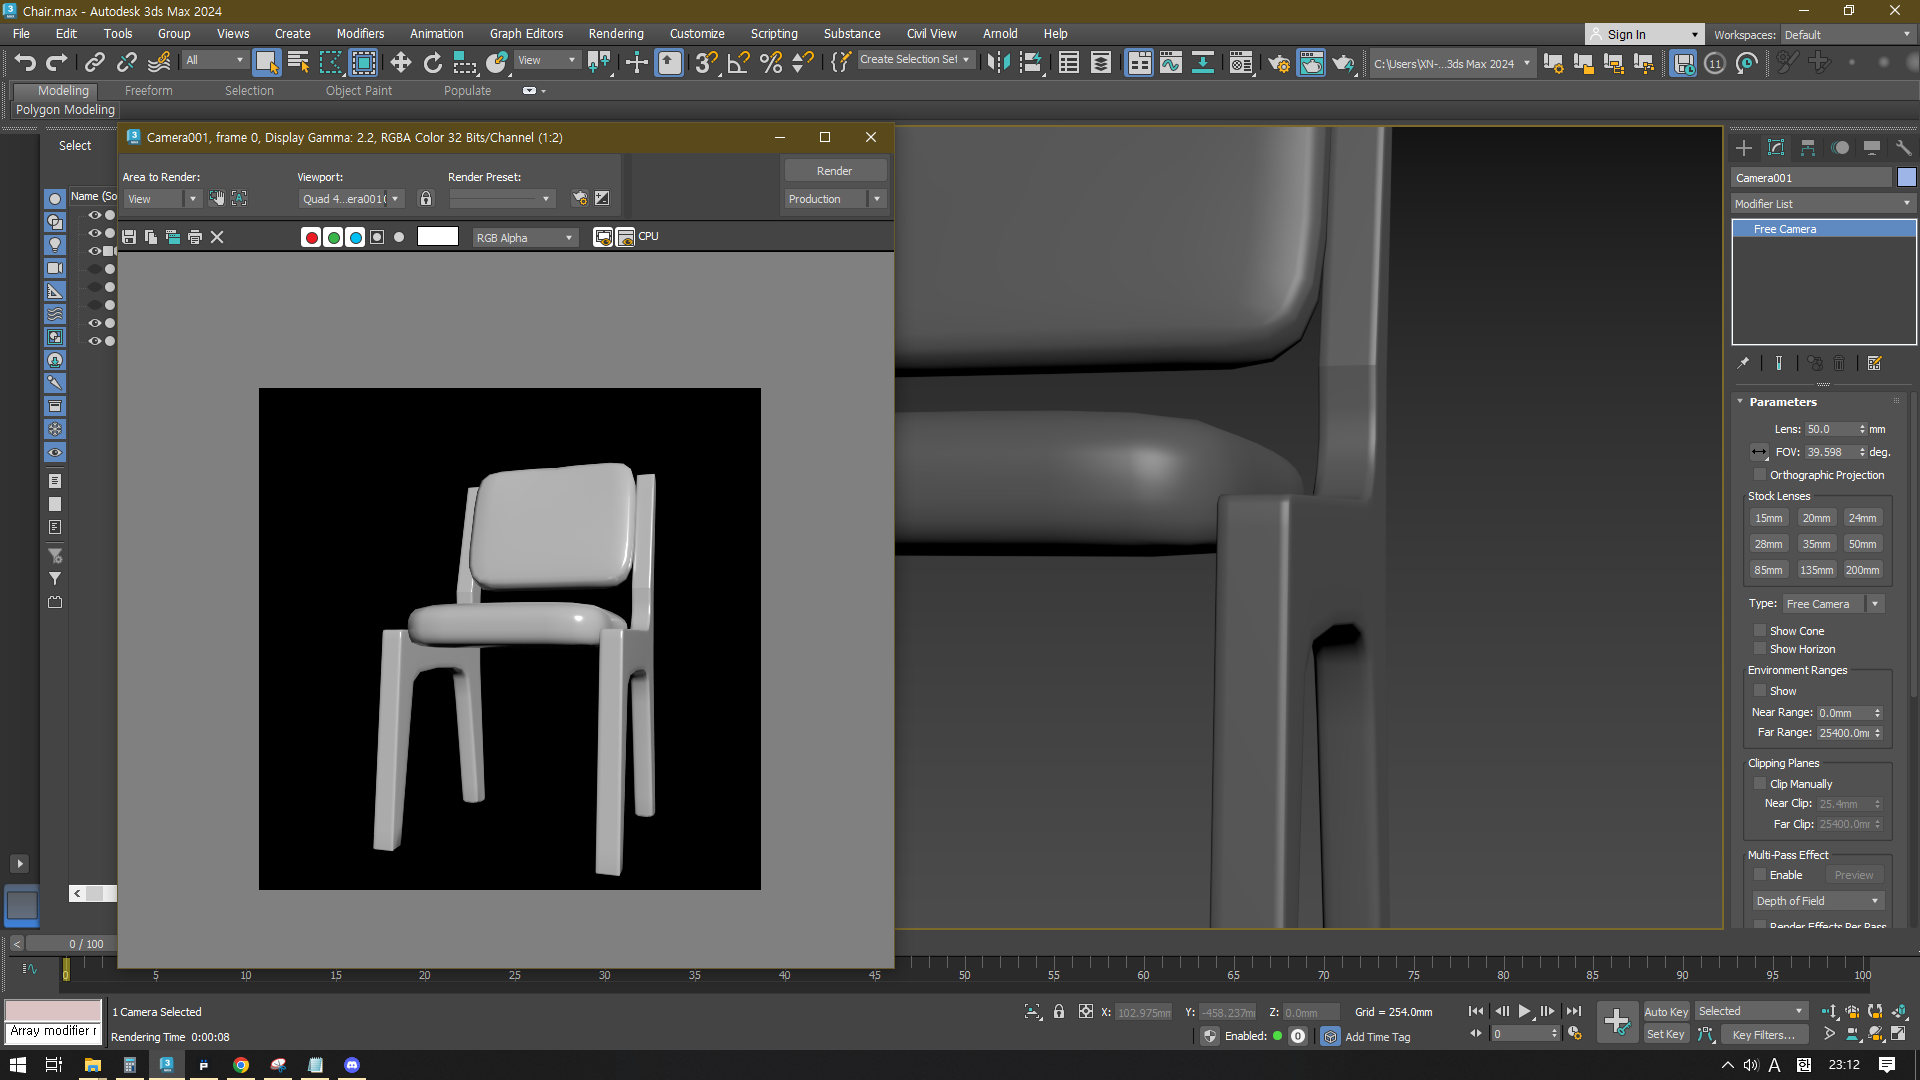Choose the Select and Rotate tool
Screen dimensions: 1920x1080
coord(433,63)
